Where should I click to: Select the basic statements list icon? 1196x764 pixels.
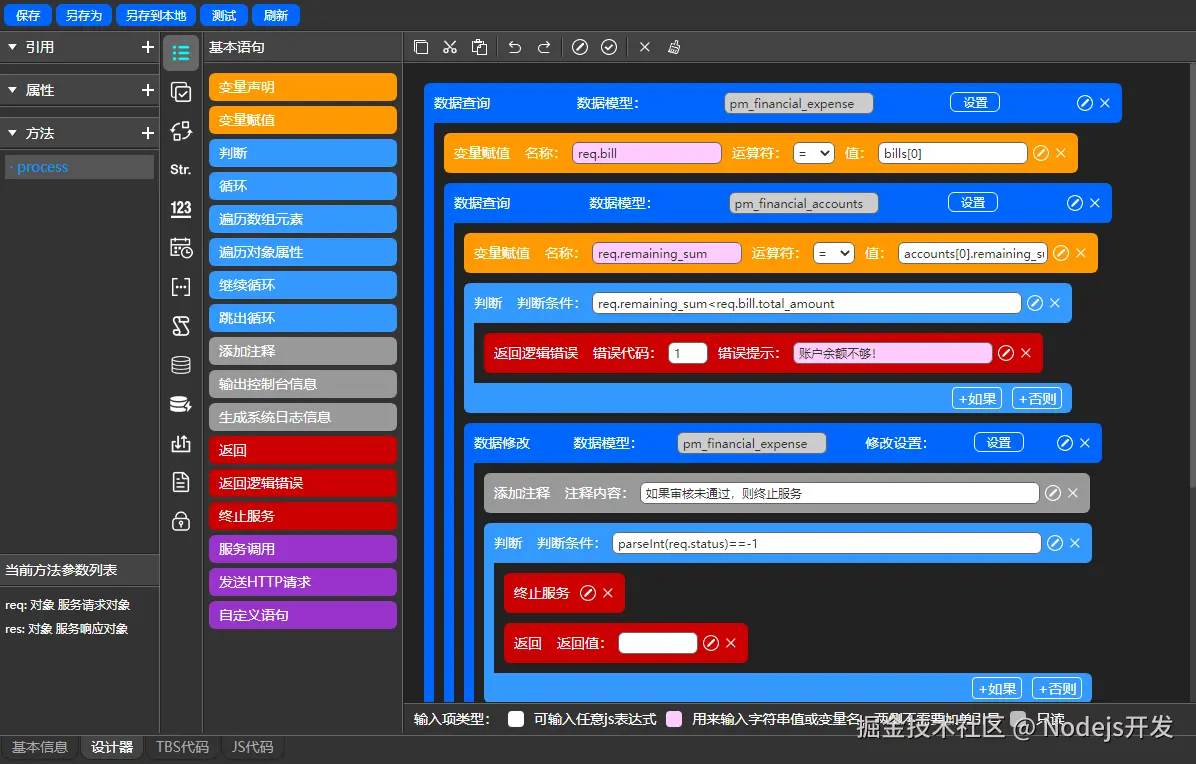[x=181, y=53]
